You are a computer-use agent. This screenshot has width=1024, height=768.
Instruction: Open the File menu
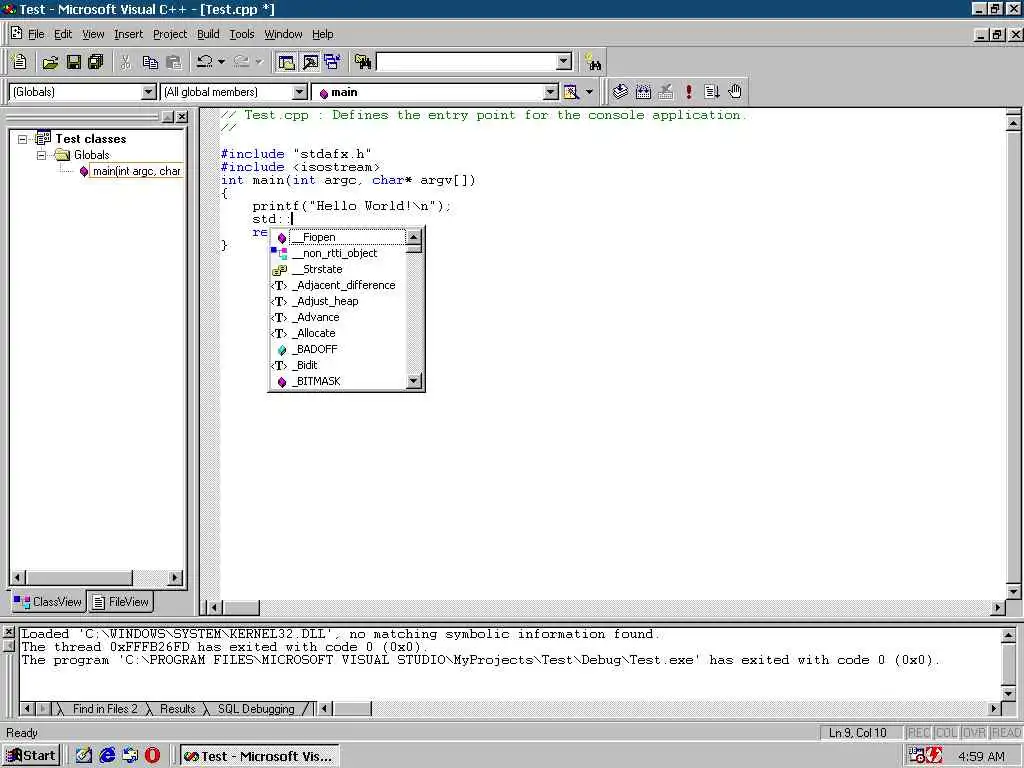36,34
